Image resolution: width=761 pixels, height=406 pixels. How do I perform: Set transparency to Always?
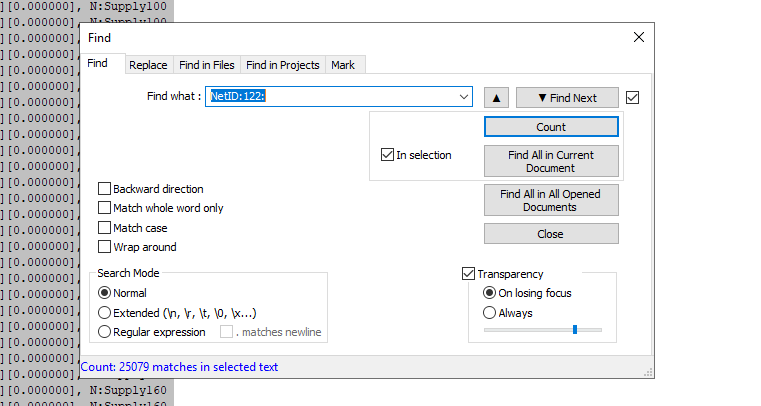(x=489, y=313)
